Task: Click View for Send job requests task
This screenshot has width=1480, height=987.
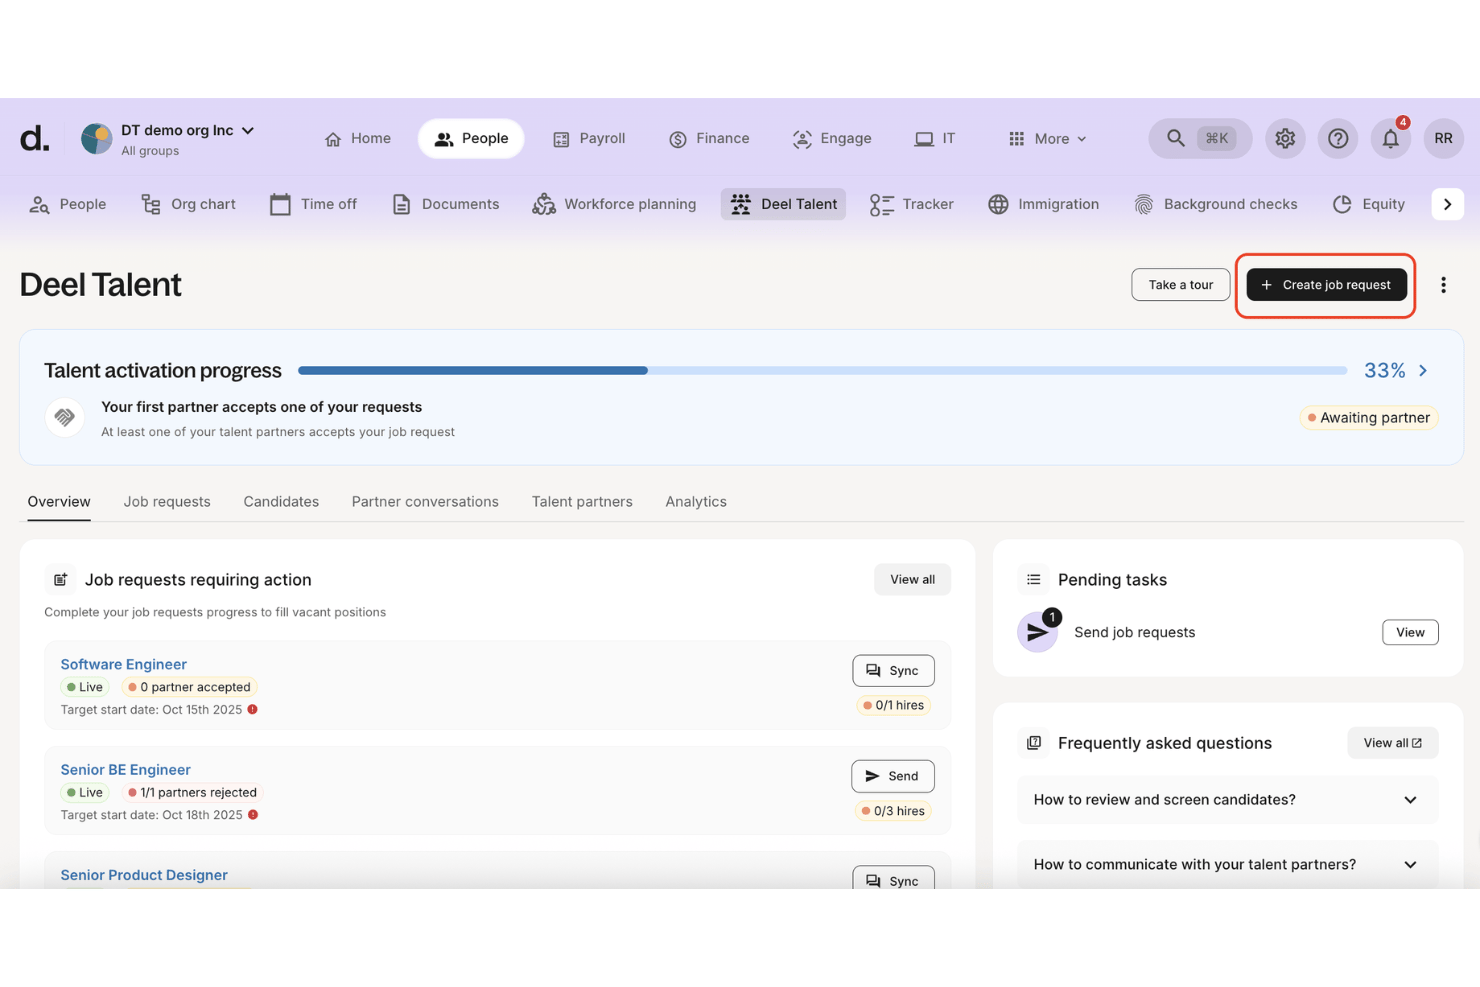Action: pos(1410,632)
